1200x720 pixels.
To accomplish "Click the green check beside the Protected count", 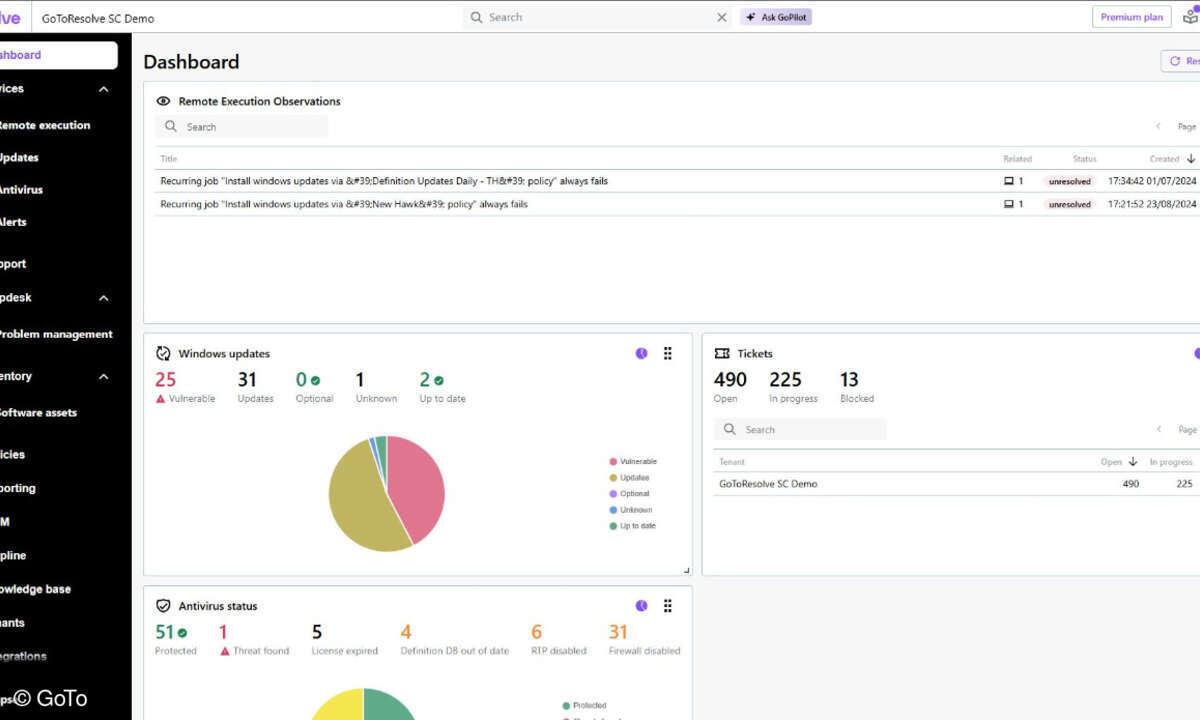I will (x=182, y=633).
